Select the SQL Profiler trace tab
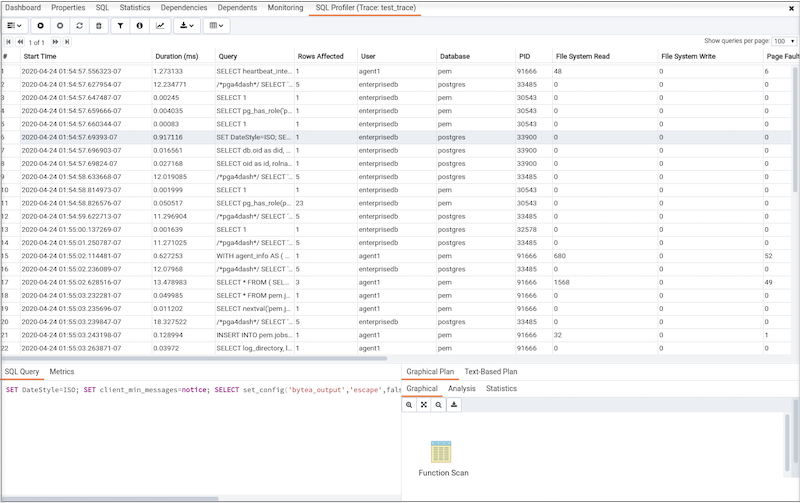Image resolution: width=800 pixels, height=503 pixels. pos(365,8)
